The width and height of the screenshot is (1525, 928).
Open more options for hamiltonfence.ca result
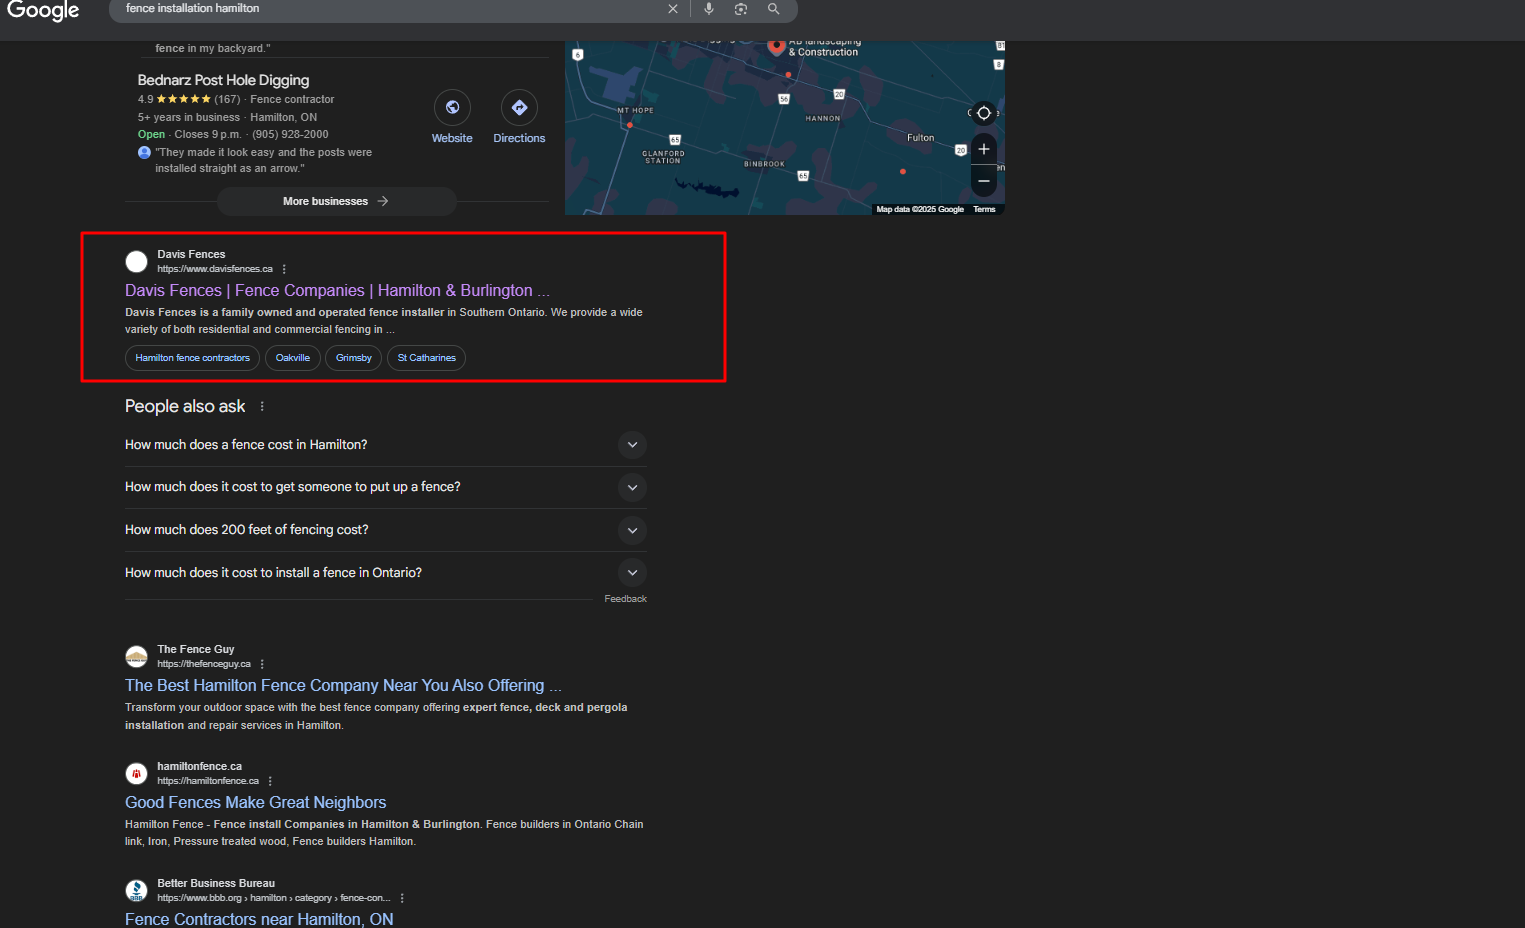click(x=270, y=781)
